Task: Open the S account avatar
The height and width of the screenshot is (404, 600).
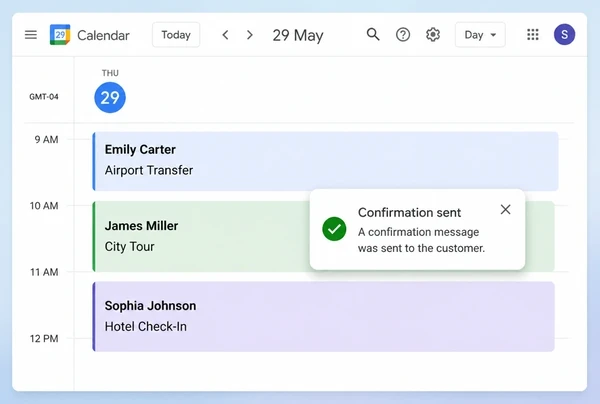Action: pyautogui.click(x=564, y=34)
